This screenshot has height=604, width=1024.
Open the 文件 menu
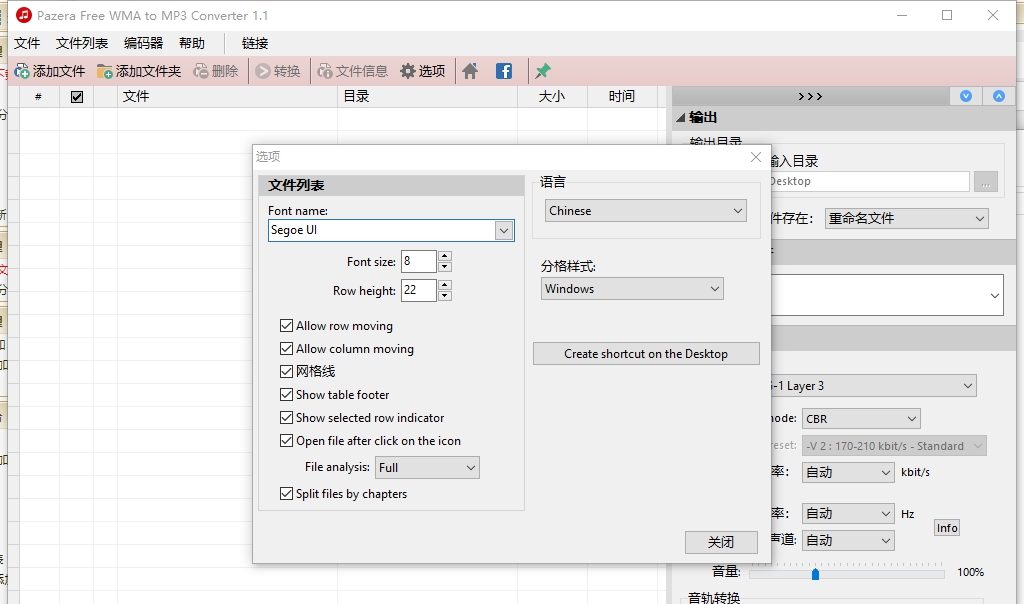coord(27,43)
